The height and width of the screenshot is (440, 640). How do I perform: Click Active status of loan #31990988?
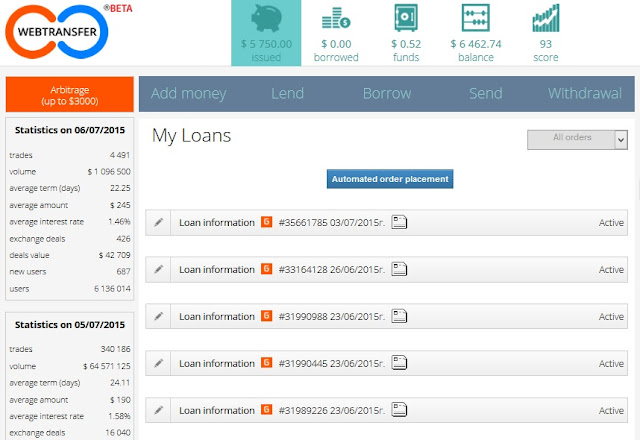(x=611, y=316)
